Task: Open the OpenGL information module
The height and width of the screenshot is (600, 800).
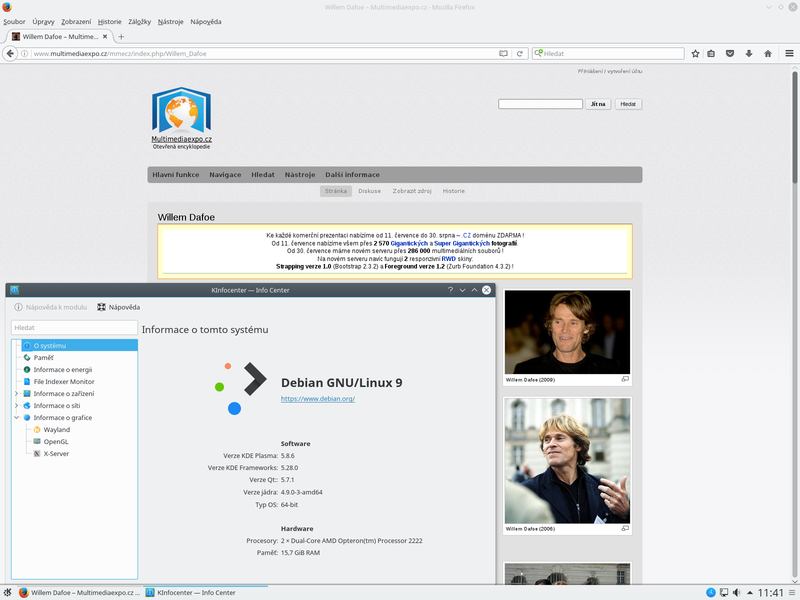Action: point(57,441)
